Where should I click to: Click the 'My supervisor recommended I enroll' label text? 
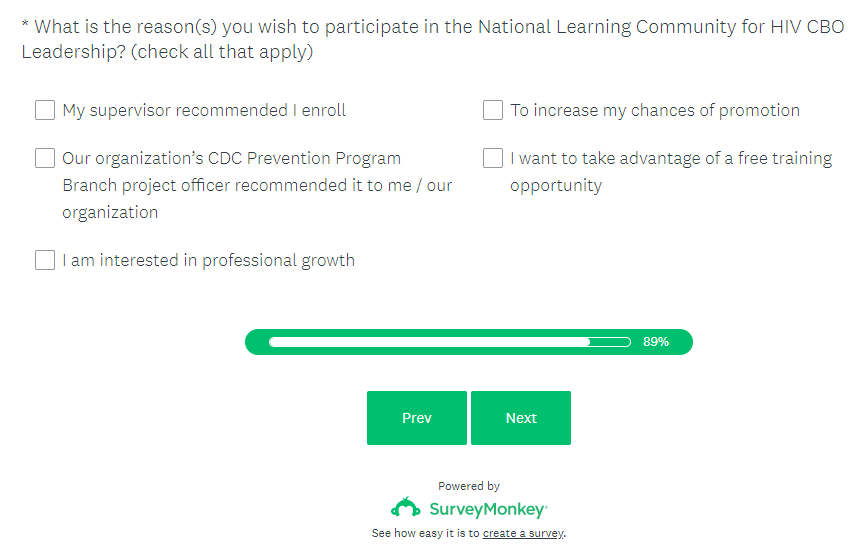pyautogui.click(x=204, y=111)
